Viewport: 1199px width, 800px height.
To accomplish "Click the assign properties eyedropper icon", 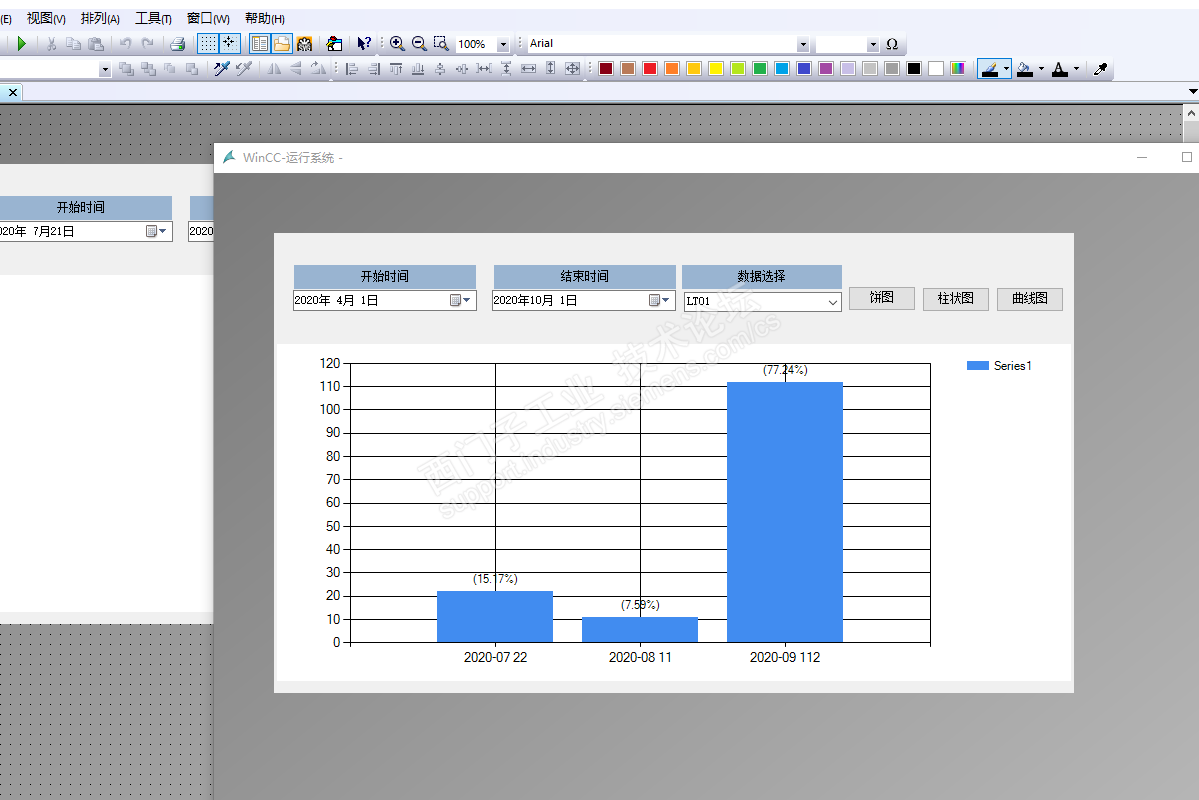I will [x=244, y=69].
